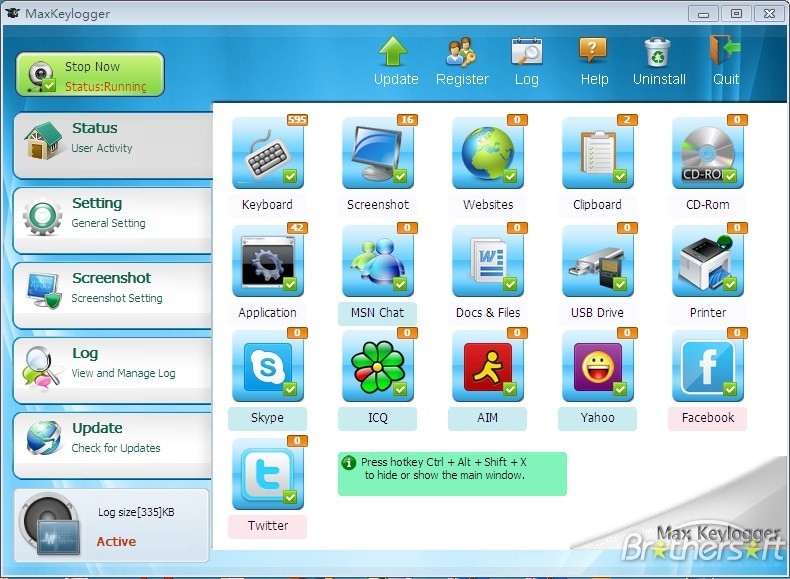The height and width of the screenshot is (579, 790).
Task: Click the MSN Chat label button
Action: pos(378,313)
